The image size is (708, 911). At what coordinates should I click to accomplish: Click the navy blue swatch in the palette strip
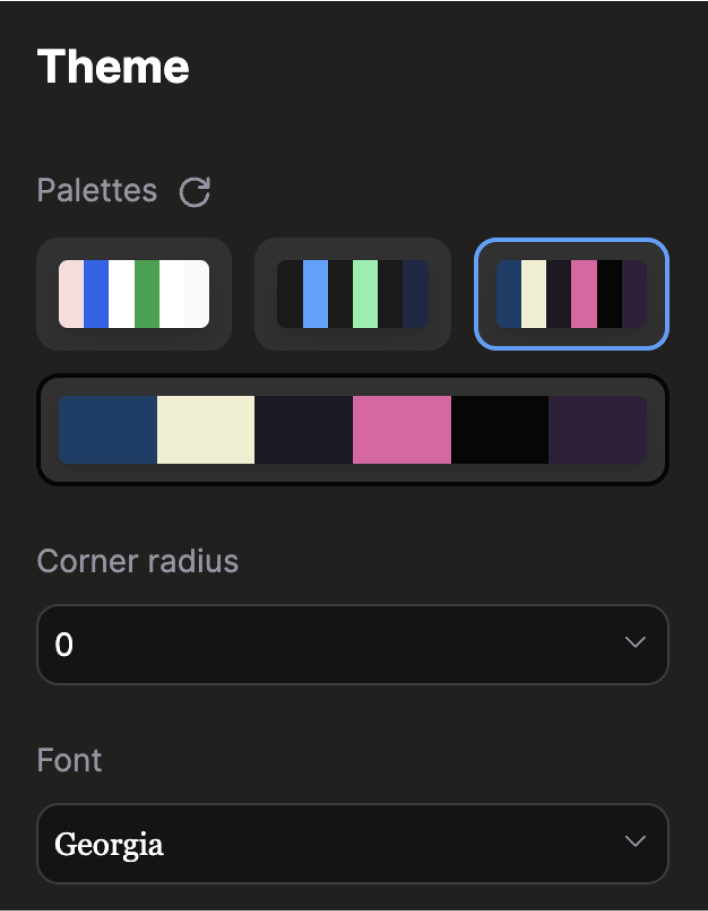108,429
